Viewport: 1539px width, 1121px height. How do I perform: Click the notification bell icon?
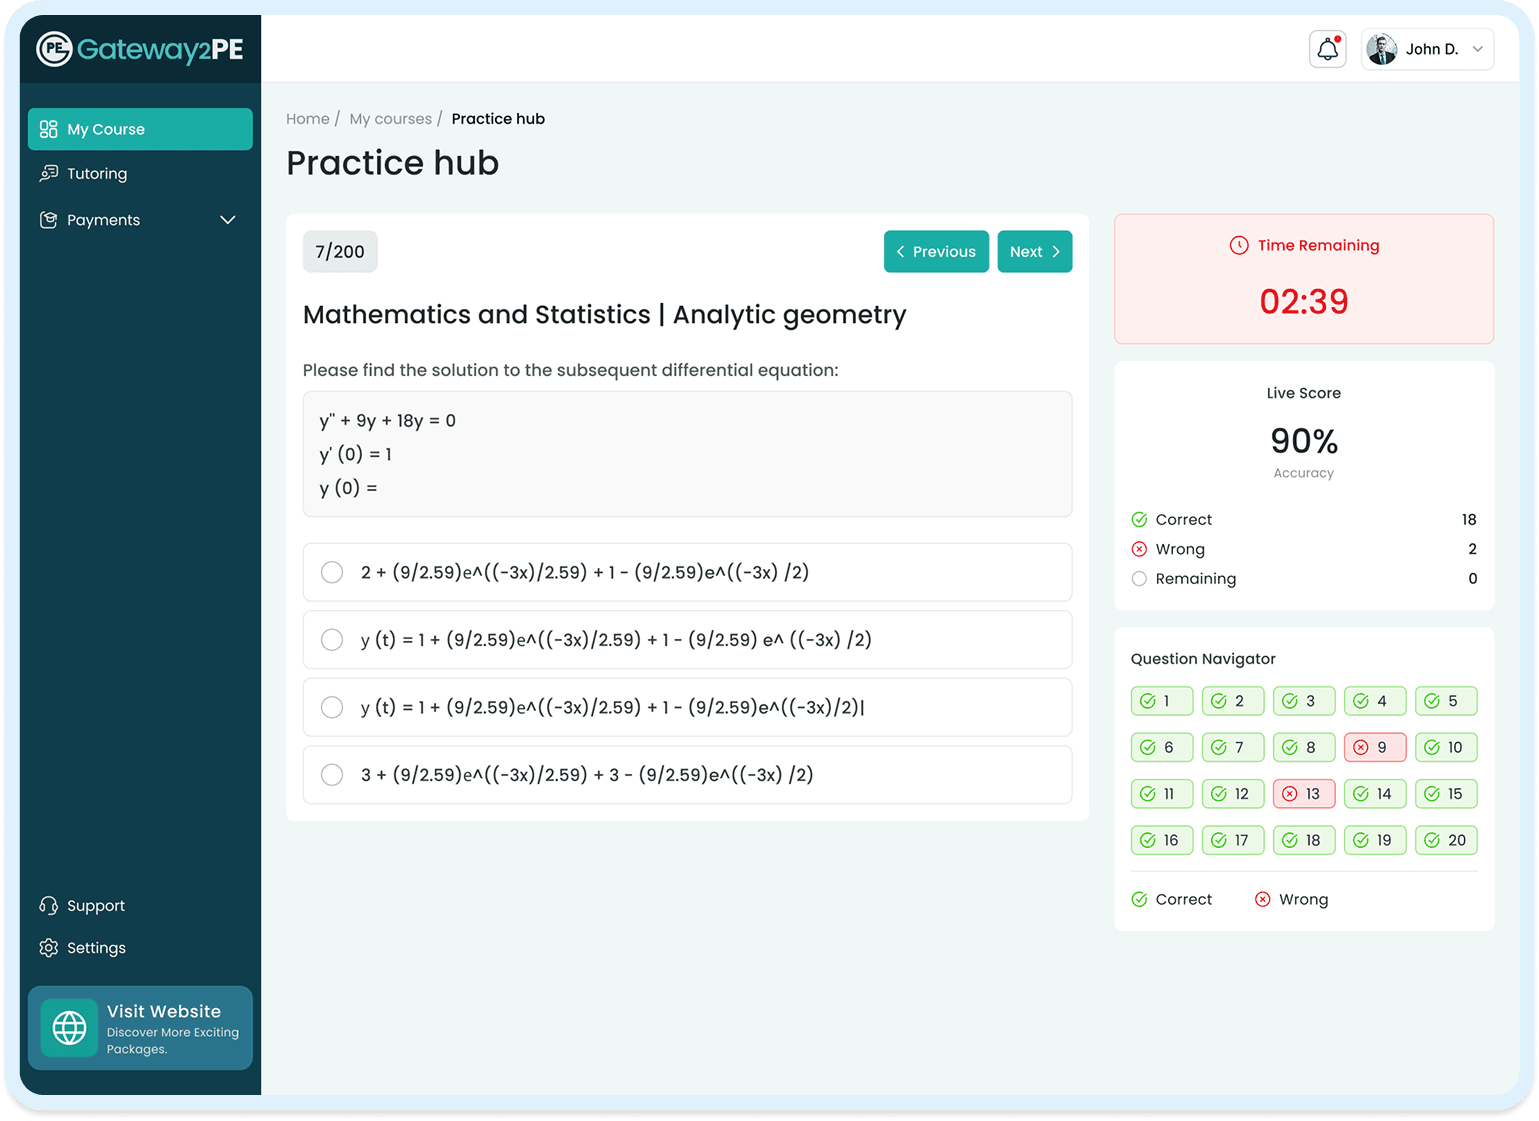[1327, 48]
